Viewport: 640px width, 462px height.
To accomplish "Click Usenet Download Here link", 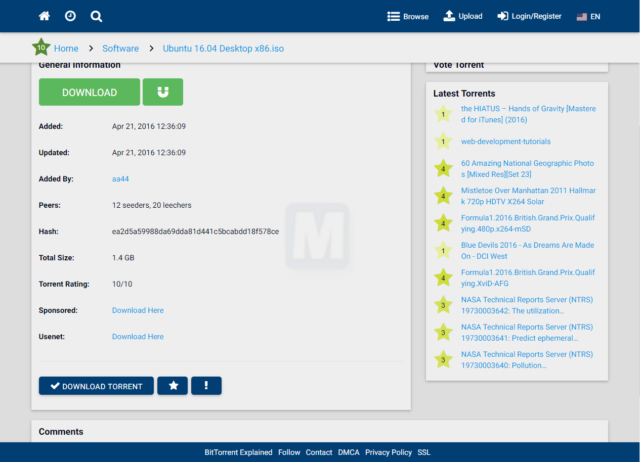I will point(138,336).
